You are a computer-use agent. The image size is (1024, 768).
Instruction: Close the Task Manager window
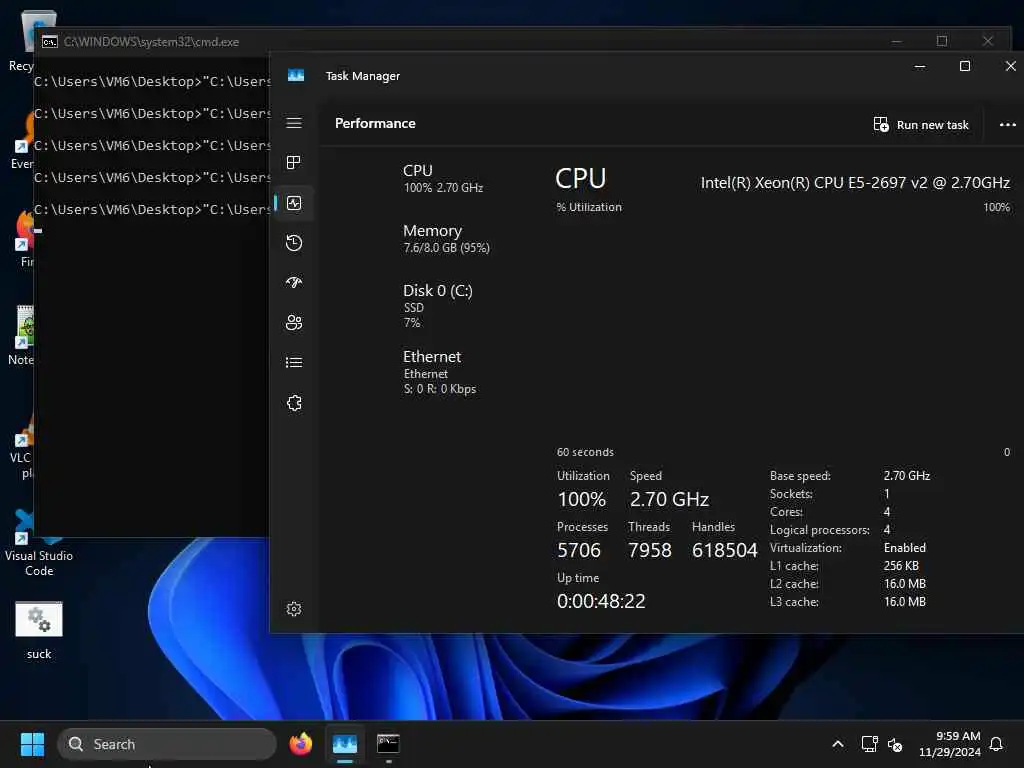pyautogui.click(x=1010, y=67)
